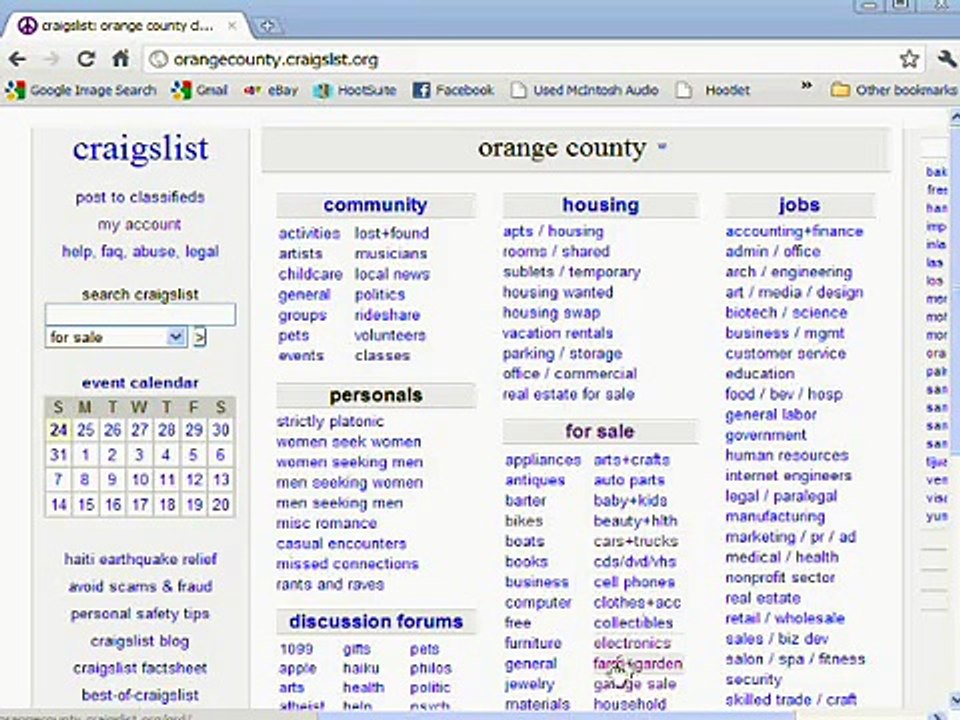This screenshot has height=720, width=960.
Task: Bookmark this page with the star icon
Action: click(x=909, y=59)
